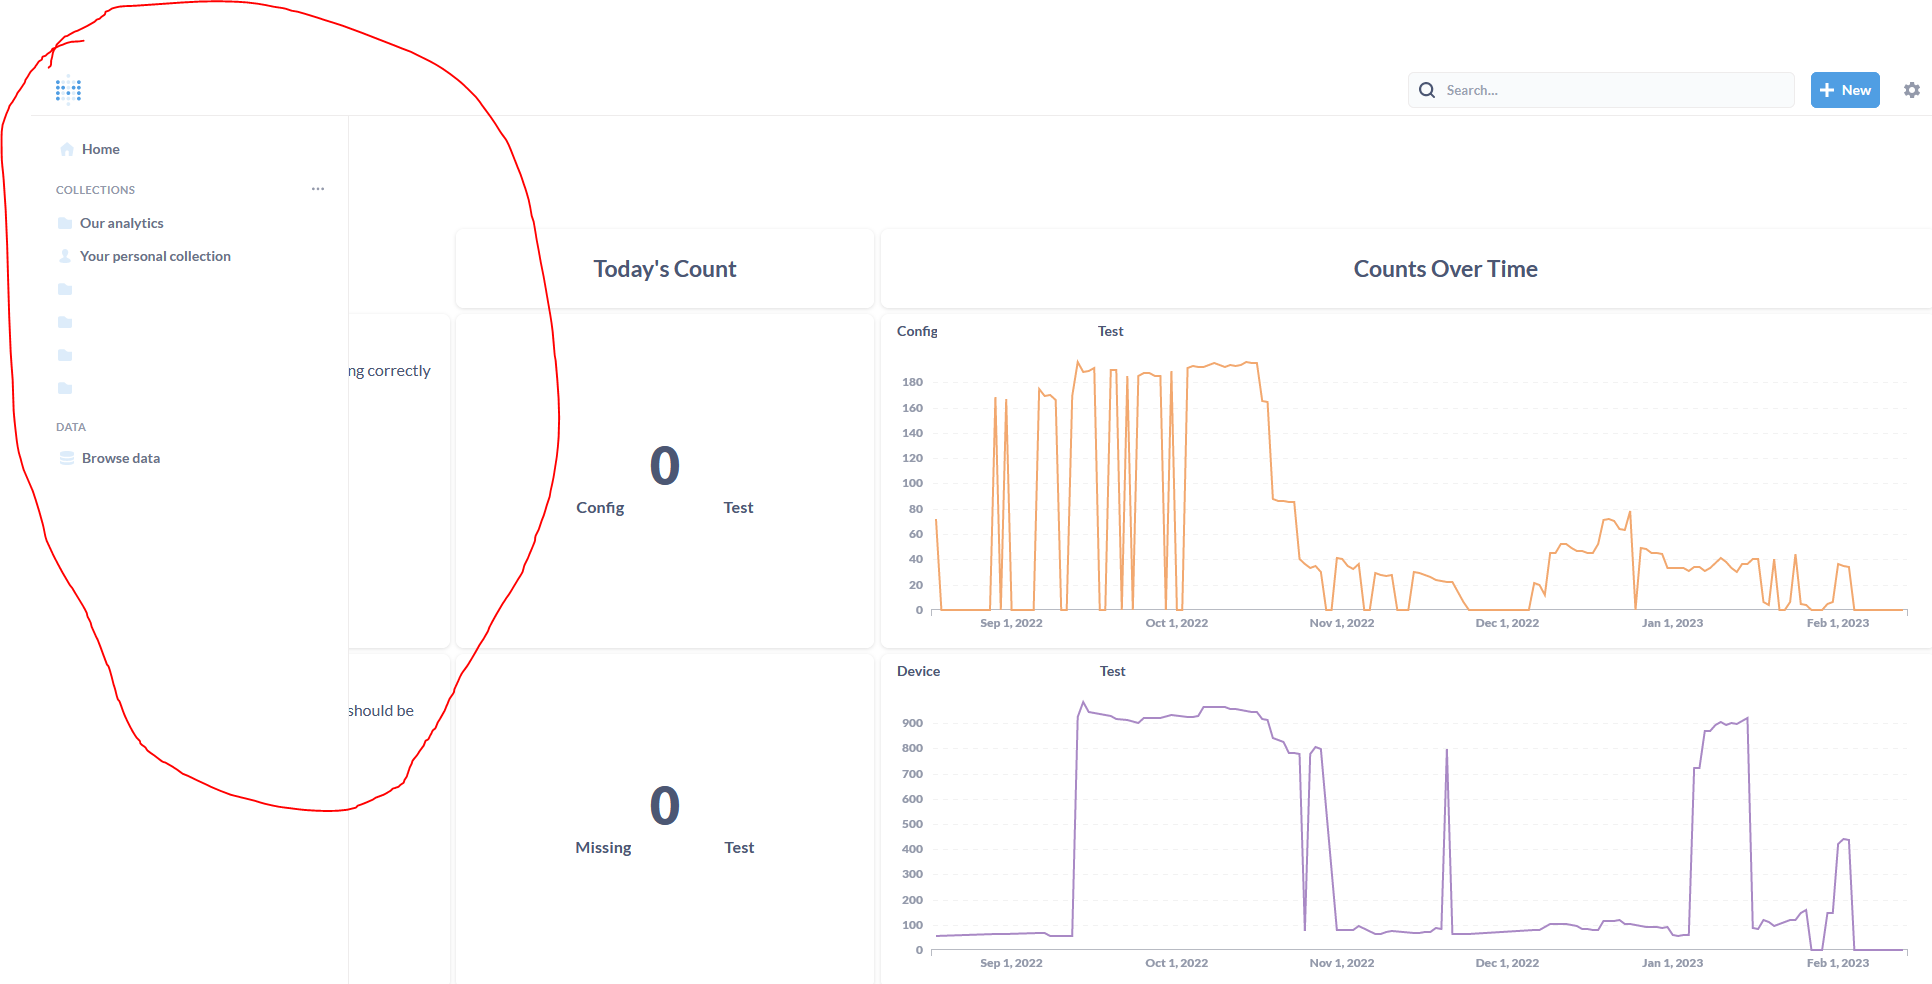Open Your personal collection from the sidebar
The width and height of the screenshot is (1932, 984).
point(155,256)
